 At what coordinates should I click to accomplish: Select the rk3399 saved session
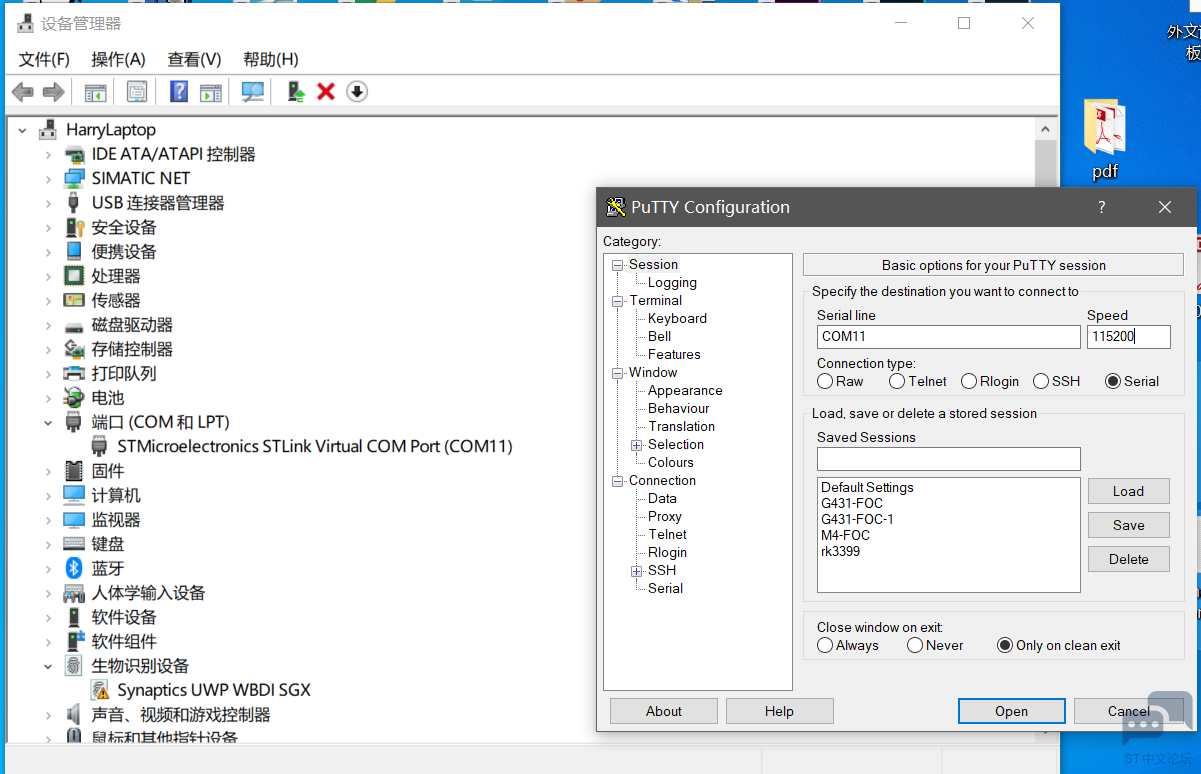(840, 551)
